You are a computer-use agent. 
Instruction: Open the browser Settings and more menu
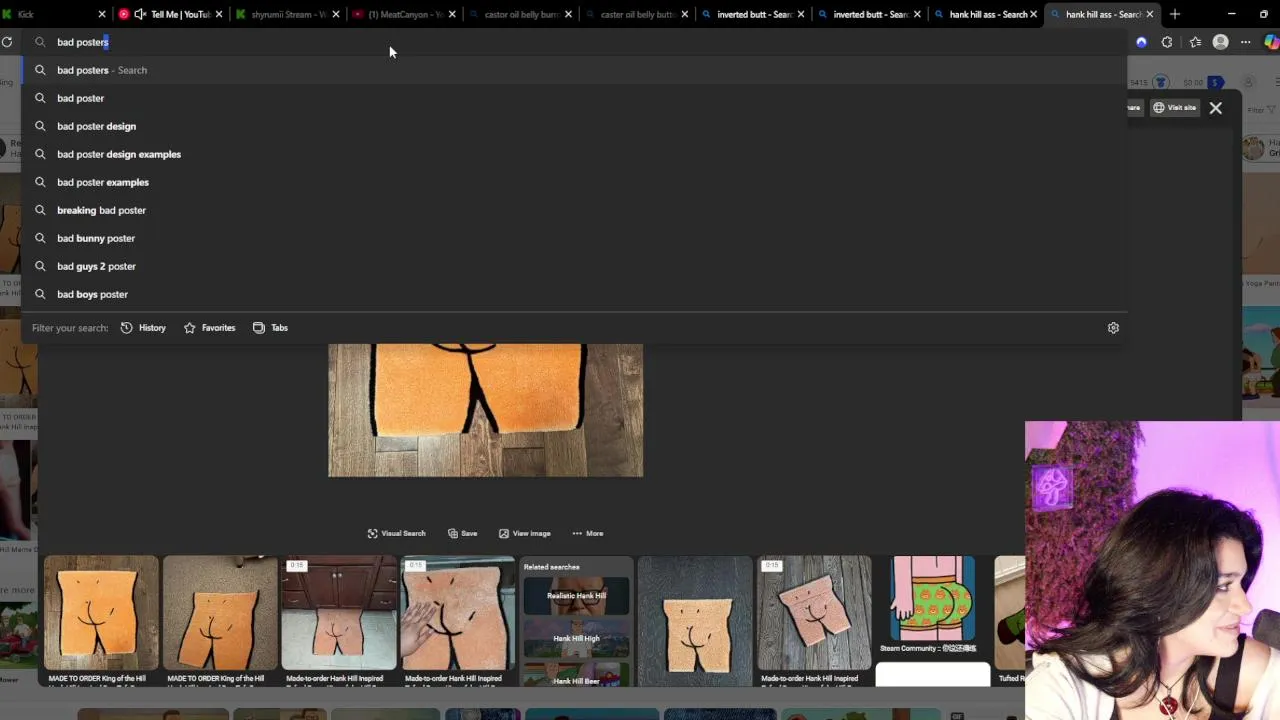[1246, 42]
